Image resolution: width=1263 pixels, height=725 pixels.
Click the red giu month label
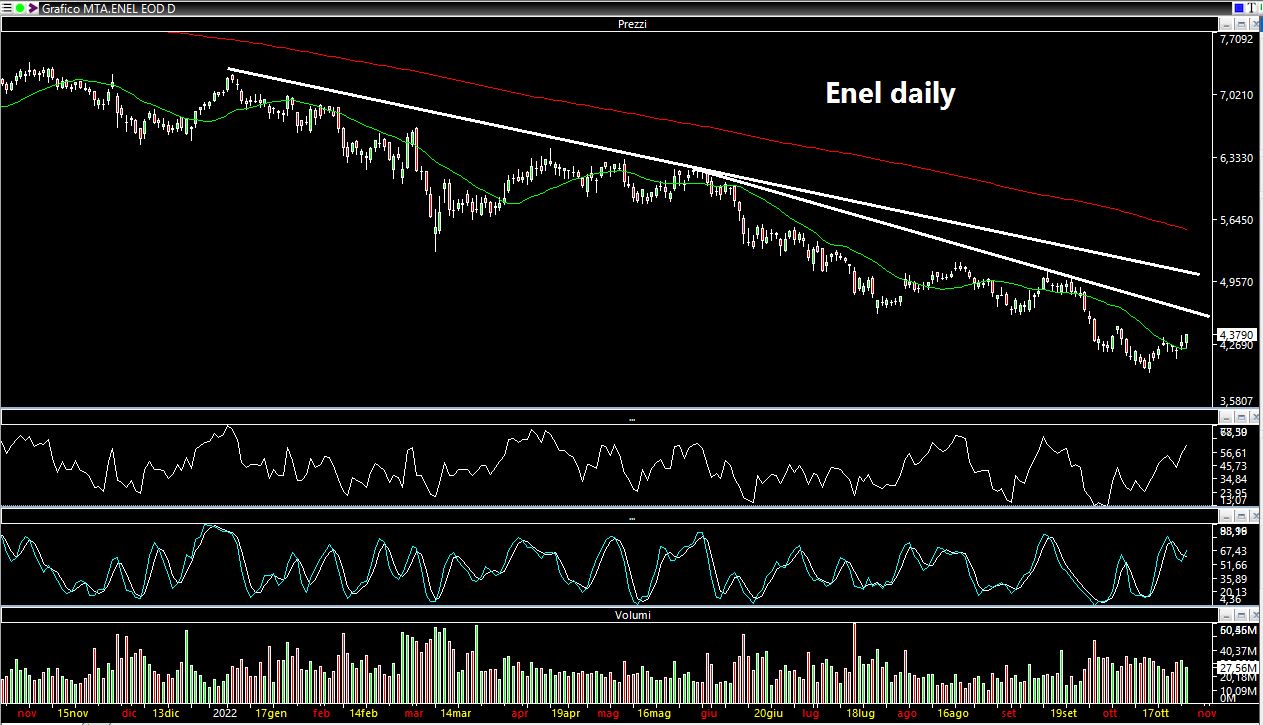[709, 714]
